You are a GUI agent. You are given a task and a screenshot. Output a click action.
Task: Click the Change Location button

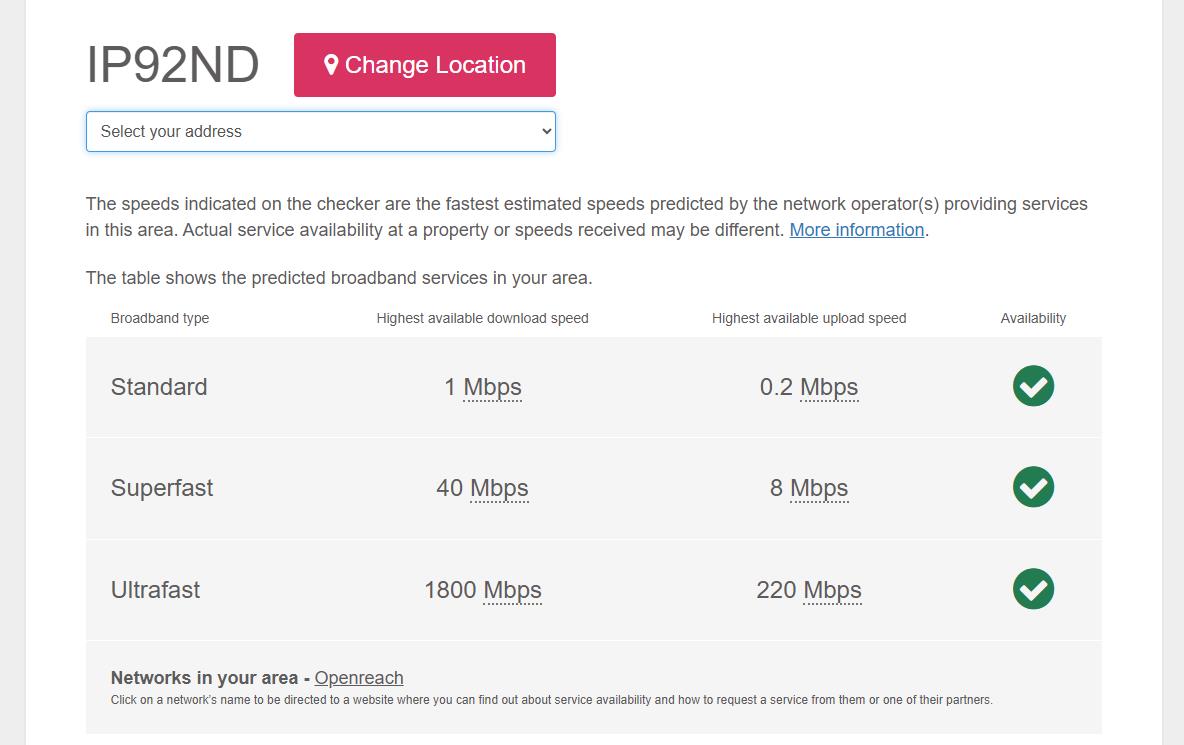[425, 65]
